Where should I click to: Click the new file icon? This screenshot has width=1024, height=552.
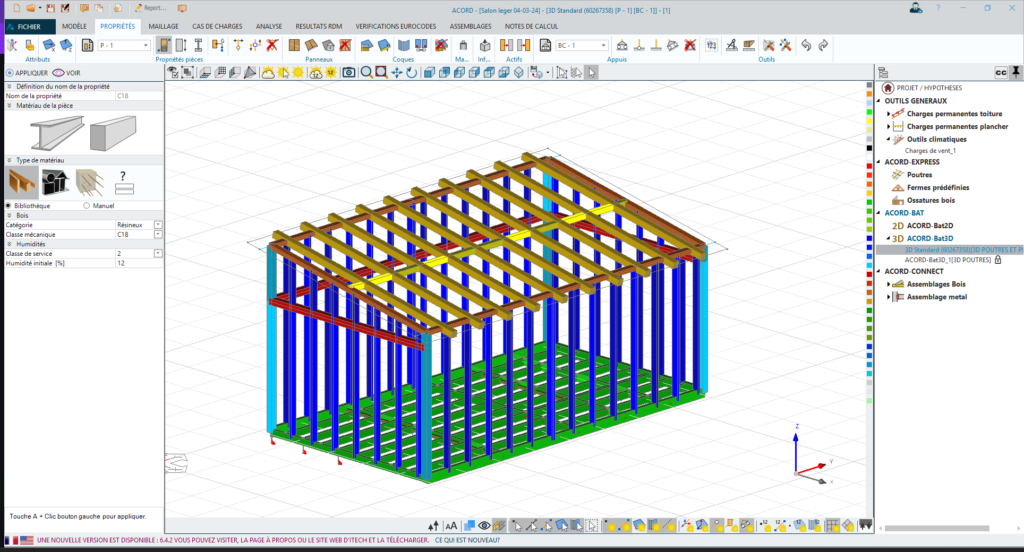click(17, 8)
